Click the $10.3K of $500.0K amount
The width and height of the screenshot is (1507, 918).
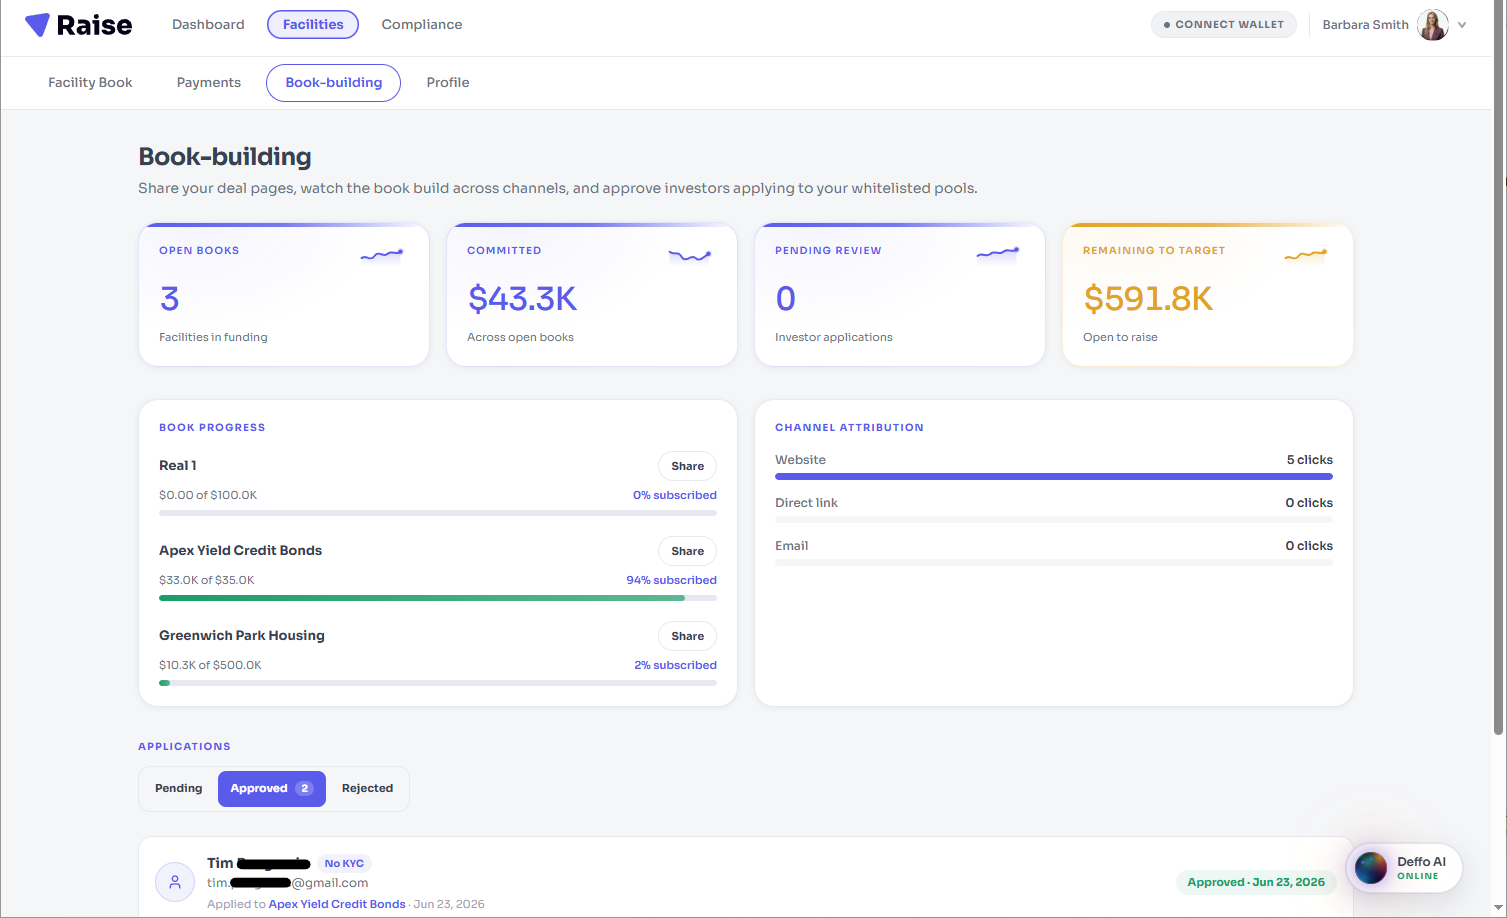point(210,665)
